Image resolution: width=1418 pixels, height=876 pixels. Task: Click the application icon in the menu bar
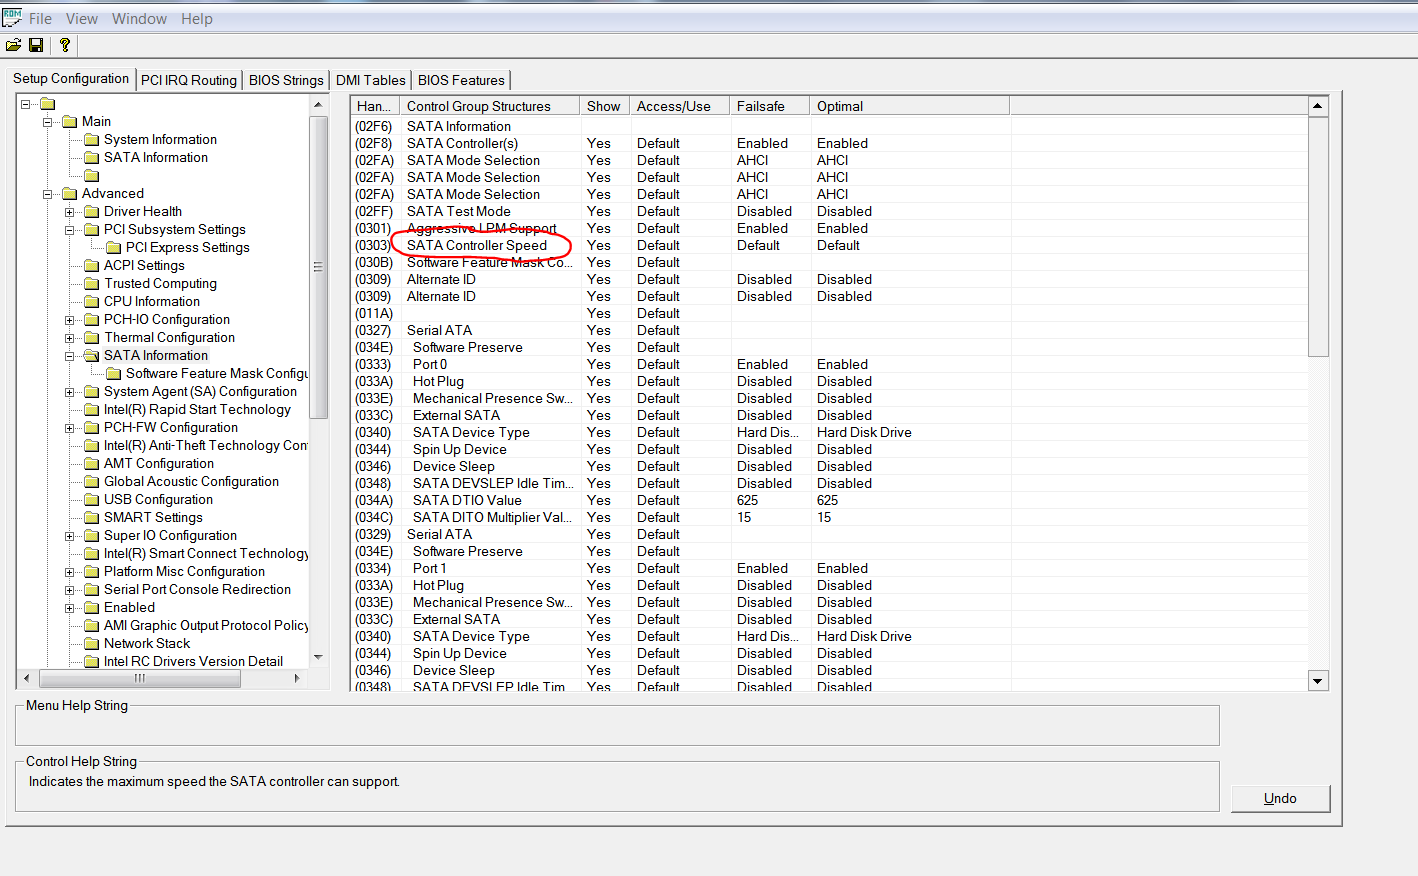12,17
